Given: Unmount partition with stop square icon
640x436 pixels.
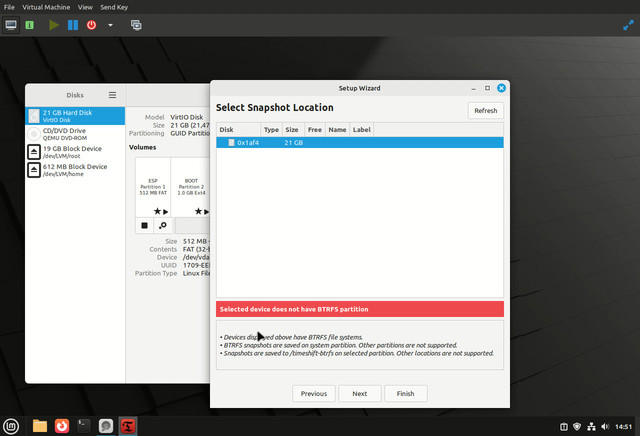Looking at the screenshot, I should pos(144,225).
